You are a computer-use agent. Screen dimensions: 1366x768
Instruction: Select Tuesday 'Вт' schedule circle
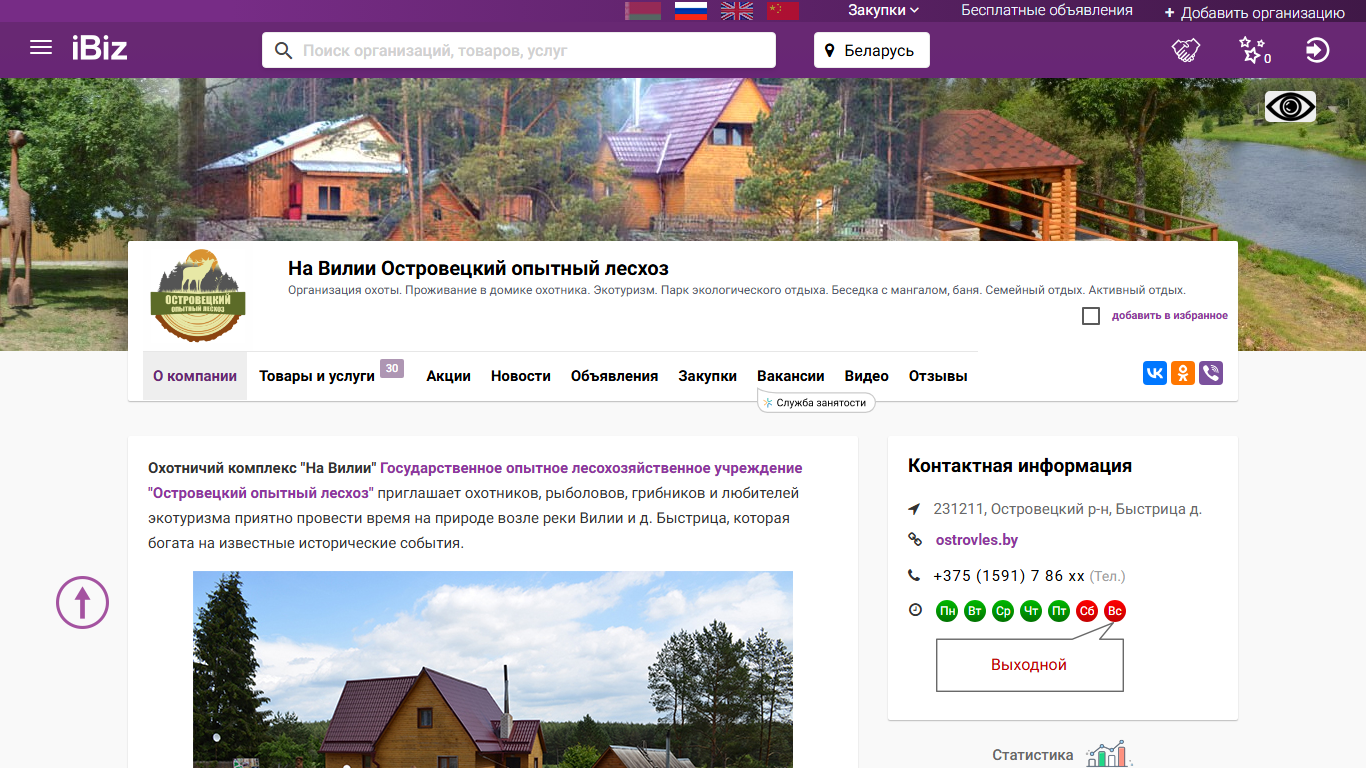[x=975, y=611]
